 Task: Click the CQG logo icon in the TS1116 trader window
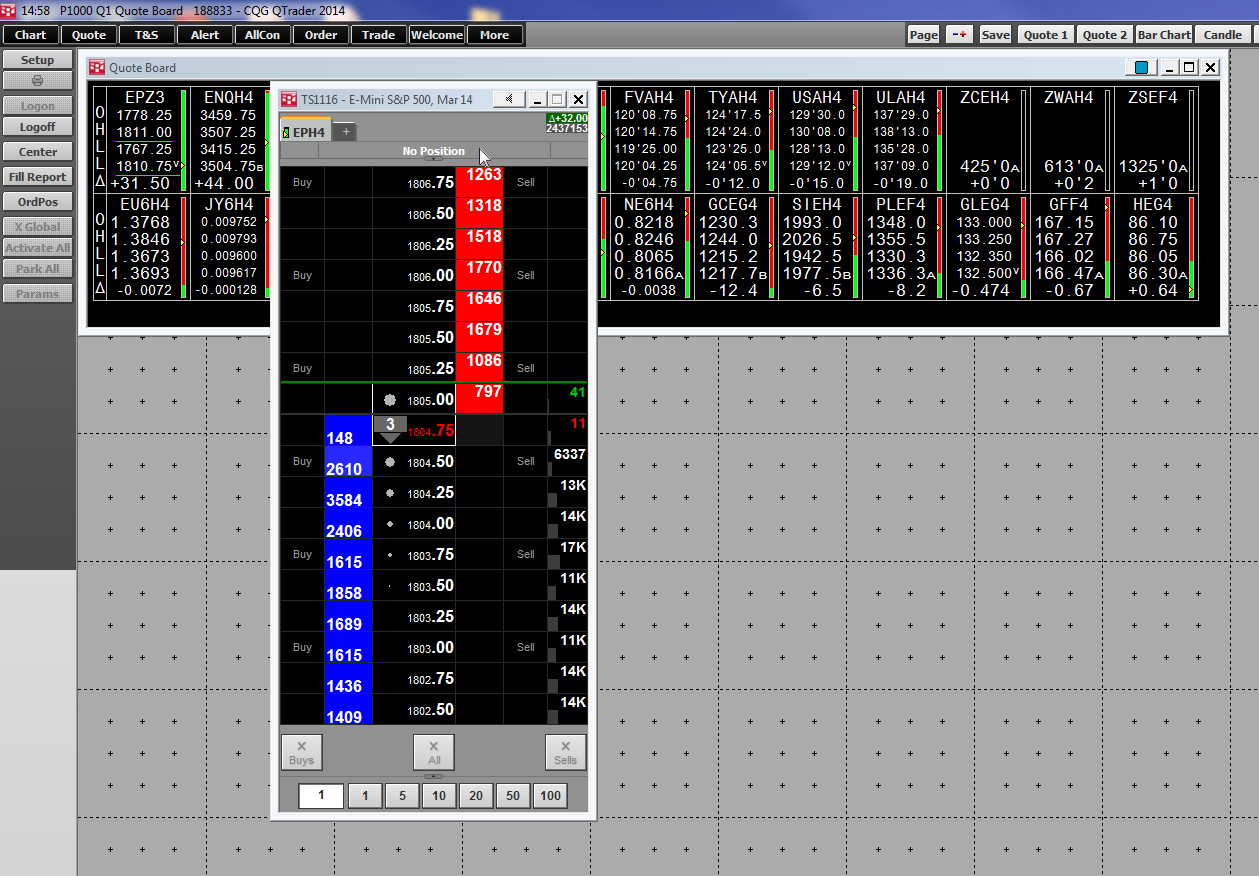pyautogui.click(x=289, y=100)
